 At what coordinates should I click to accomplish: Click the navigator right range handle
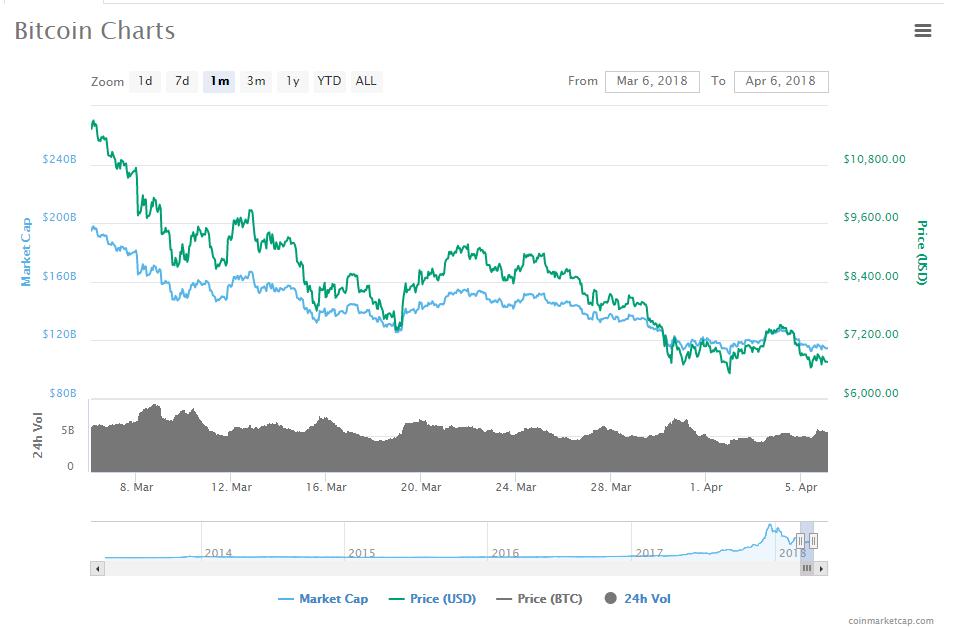pos(814,541)
